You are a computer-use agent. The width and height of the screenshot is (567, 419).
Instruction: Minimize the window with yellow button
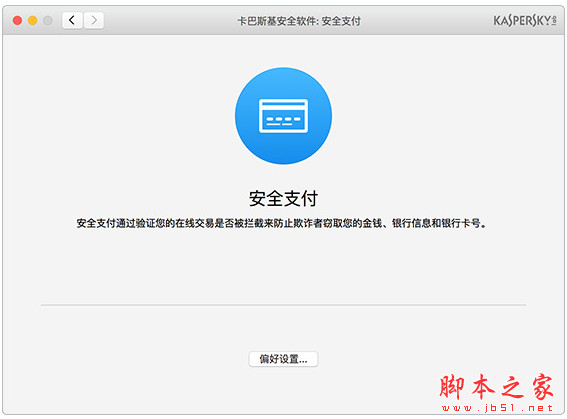tap(33, 21)
